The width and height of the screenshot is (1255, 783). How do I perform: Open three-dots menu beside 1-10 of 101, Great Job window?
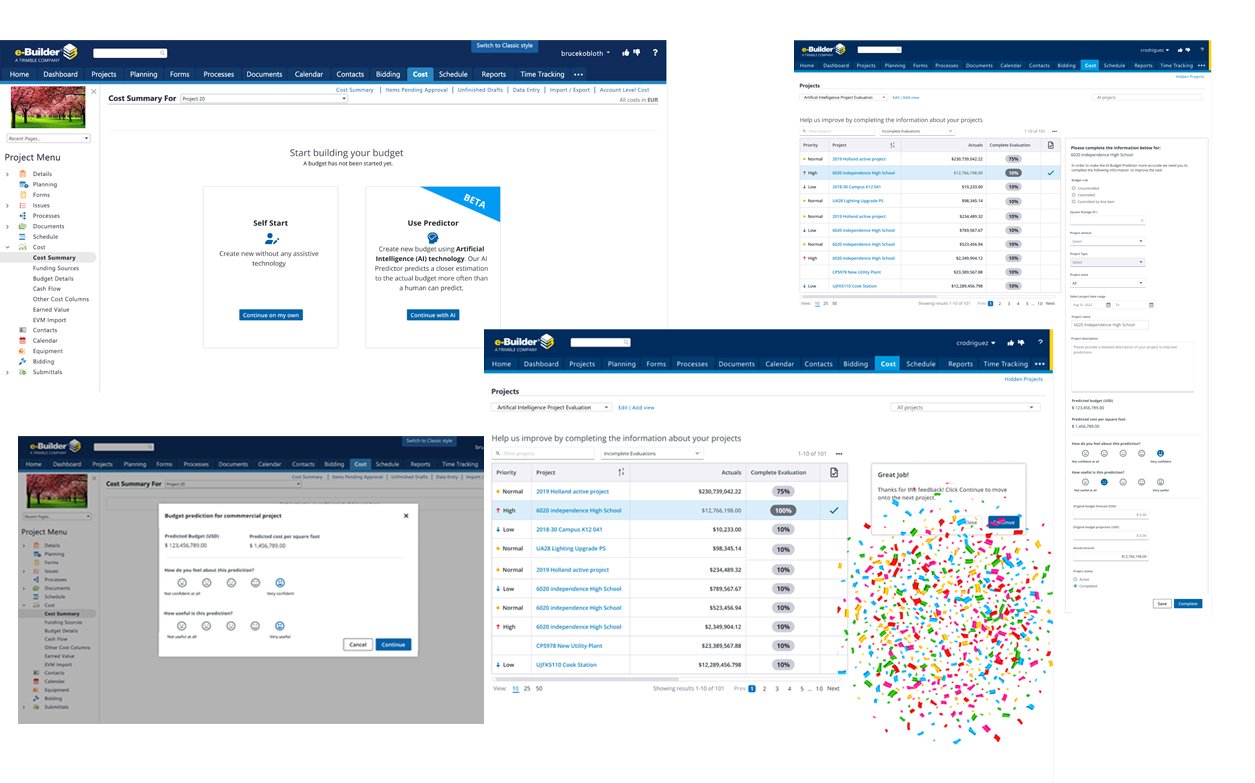[839, 453]
